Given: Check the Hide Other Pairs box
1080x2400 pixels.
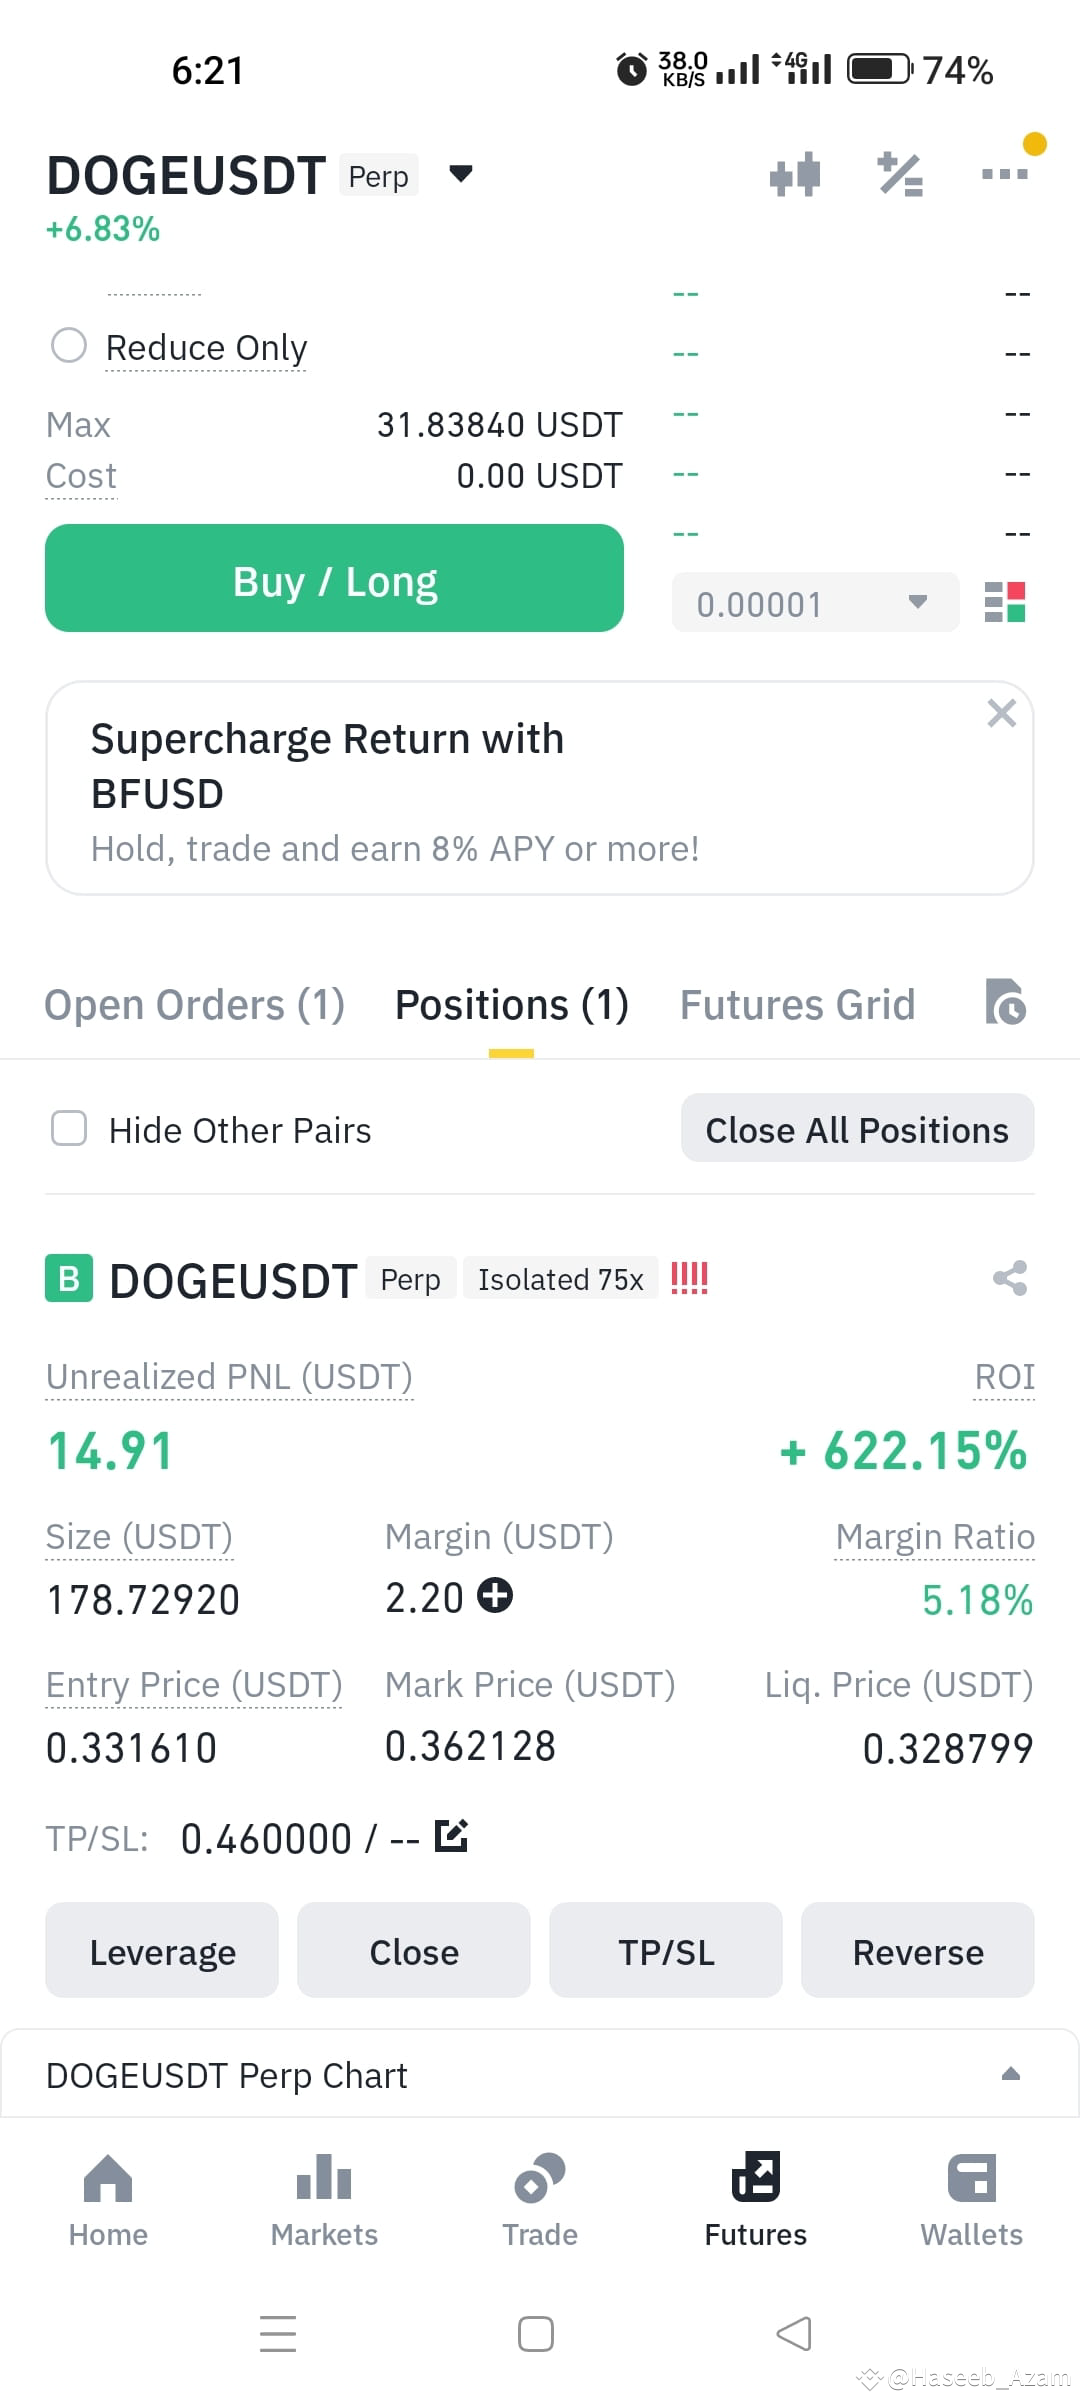Looking at the screenshot, I should click(x=69, y=1129).
